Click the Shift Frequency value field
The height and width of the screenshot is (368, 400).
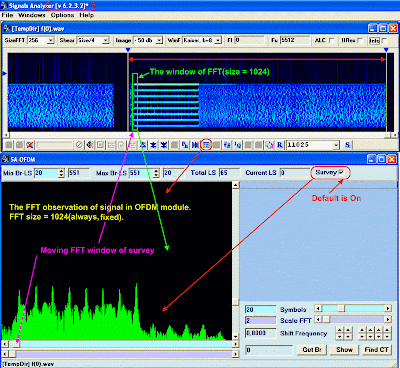pyautogui.click(x=260, y=333)
